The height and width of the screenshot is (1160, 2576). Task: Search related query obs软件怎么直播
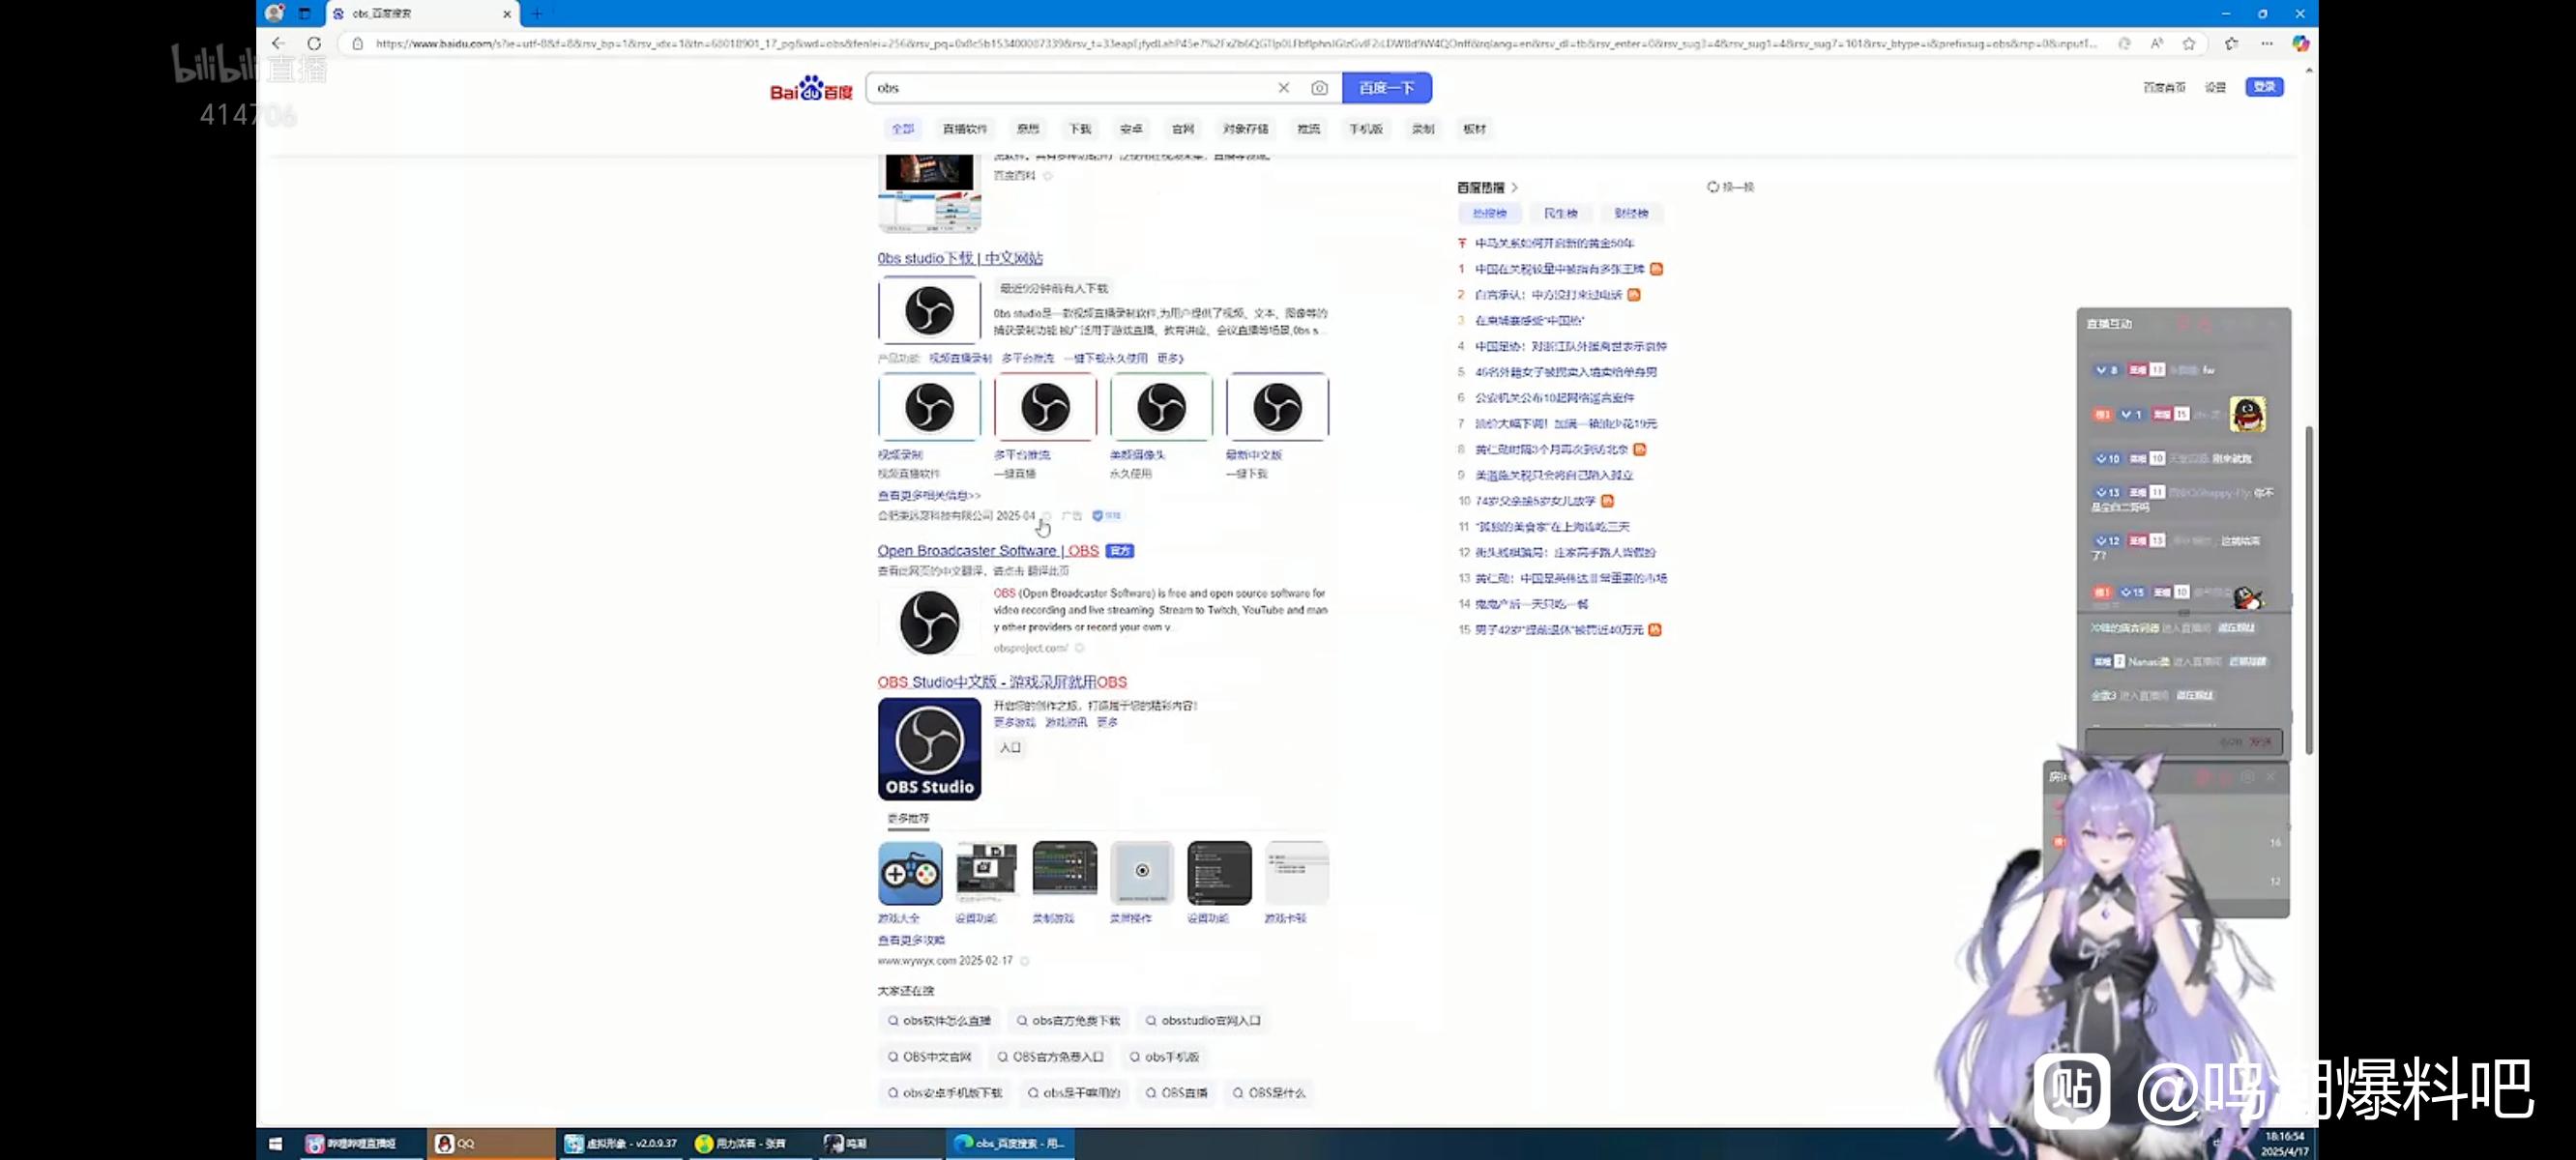(x=939, y=1021)
